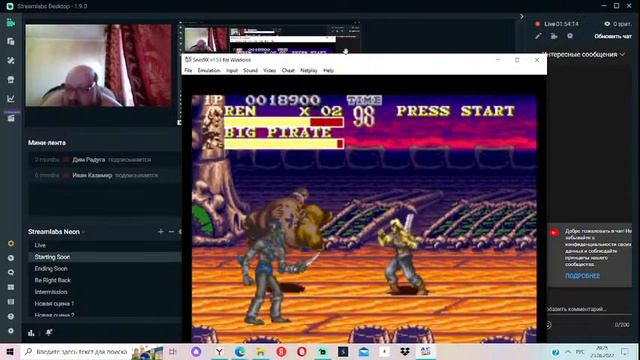Click Обновить чат link
The image size is (640, 360).
point(613,36)
